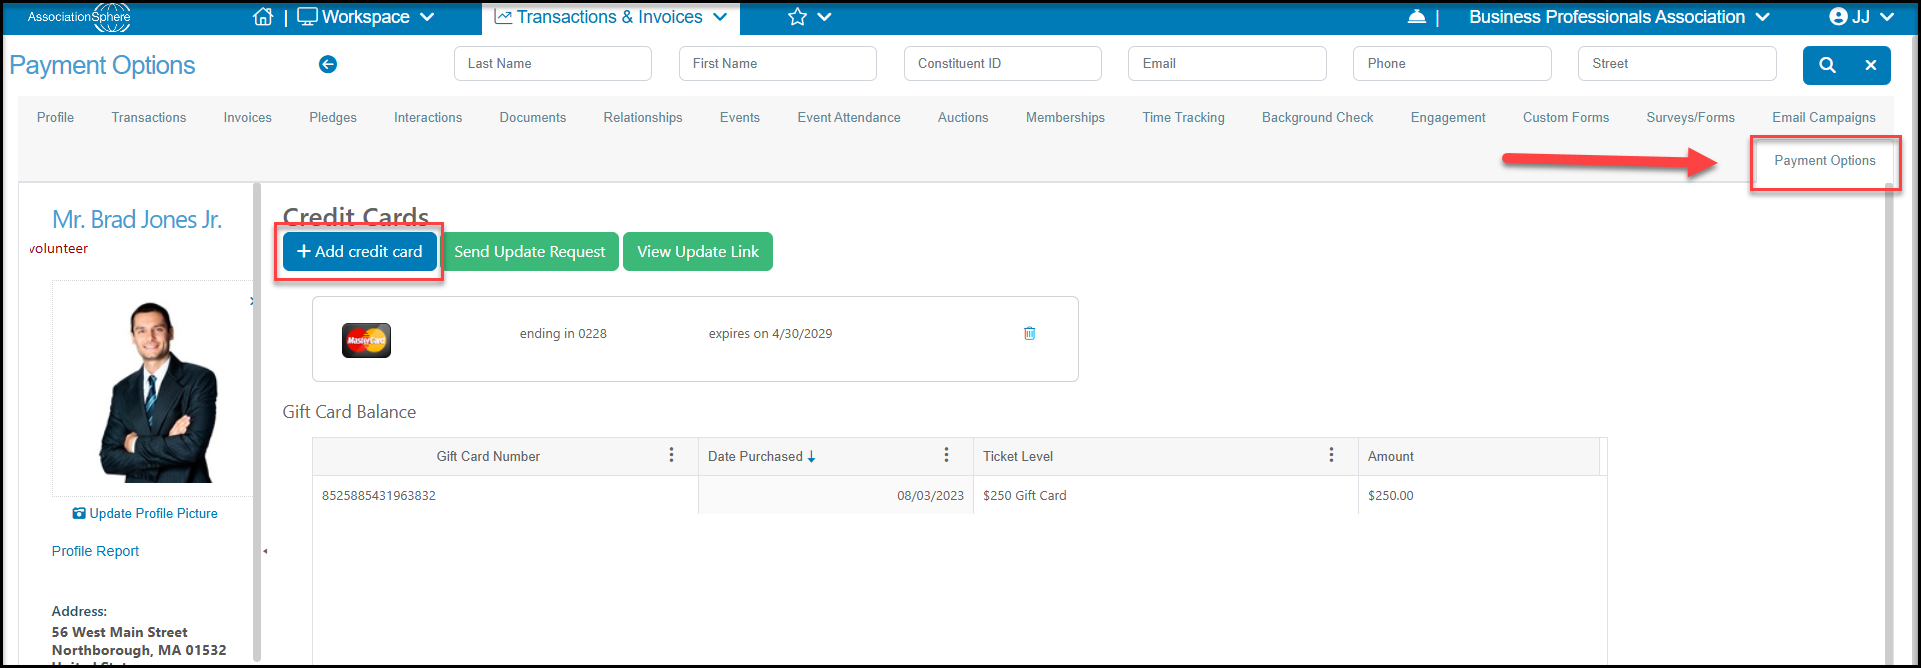The image size is (1921, 668).
Task: Click the search magnifier icon
Action: (1827, 65)
